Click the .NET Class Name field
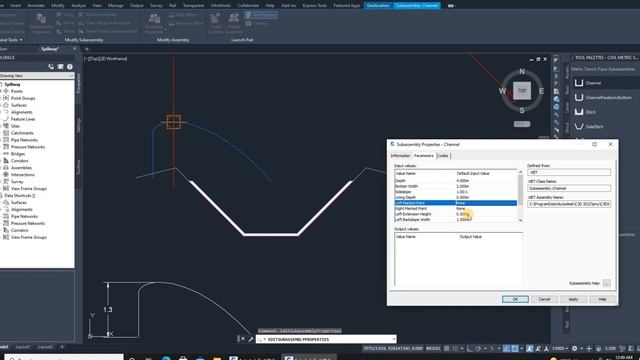Screen dimensions: 640x360 [569, 188]
